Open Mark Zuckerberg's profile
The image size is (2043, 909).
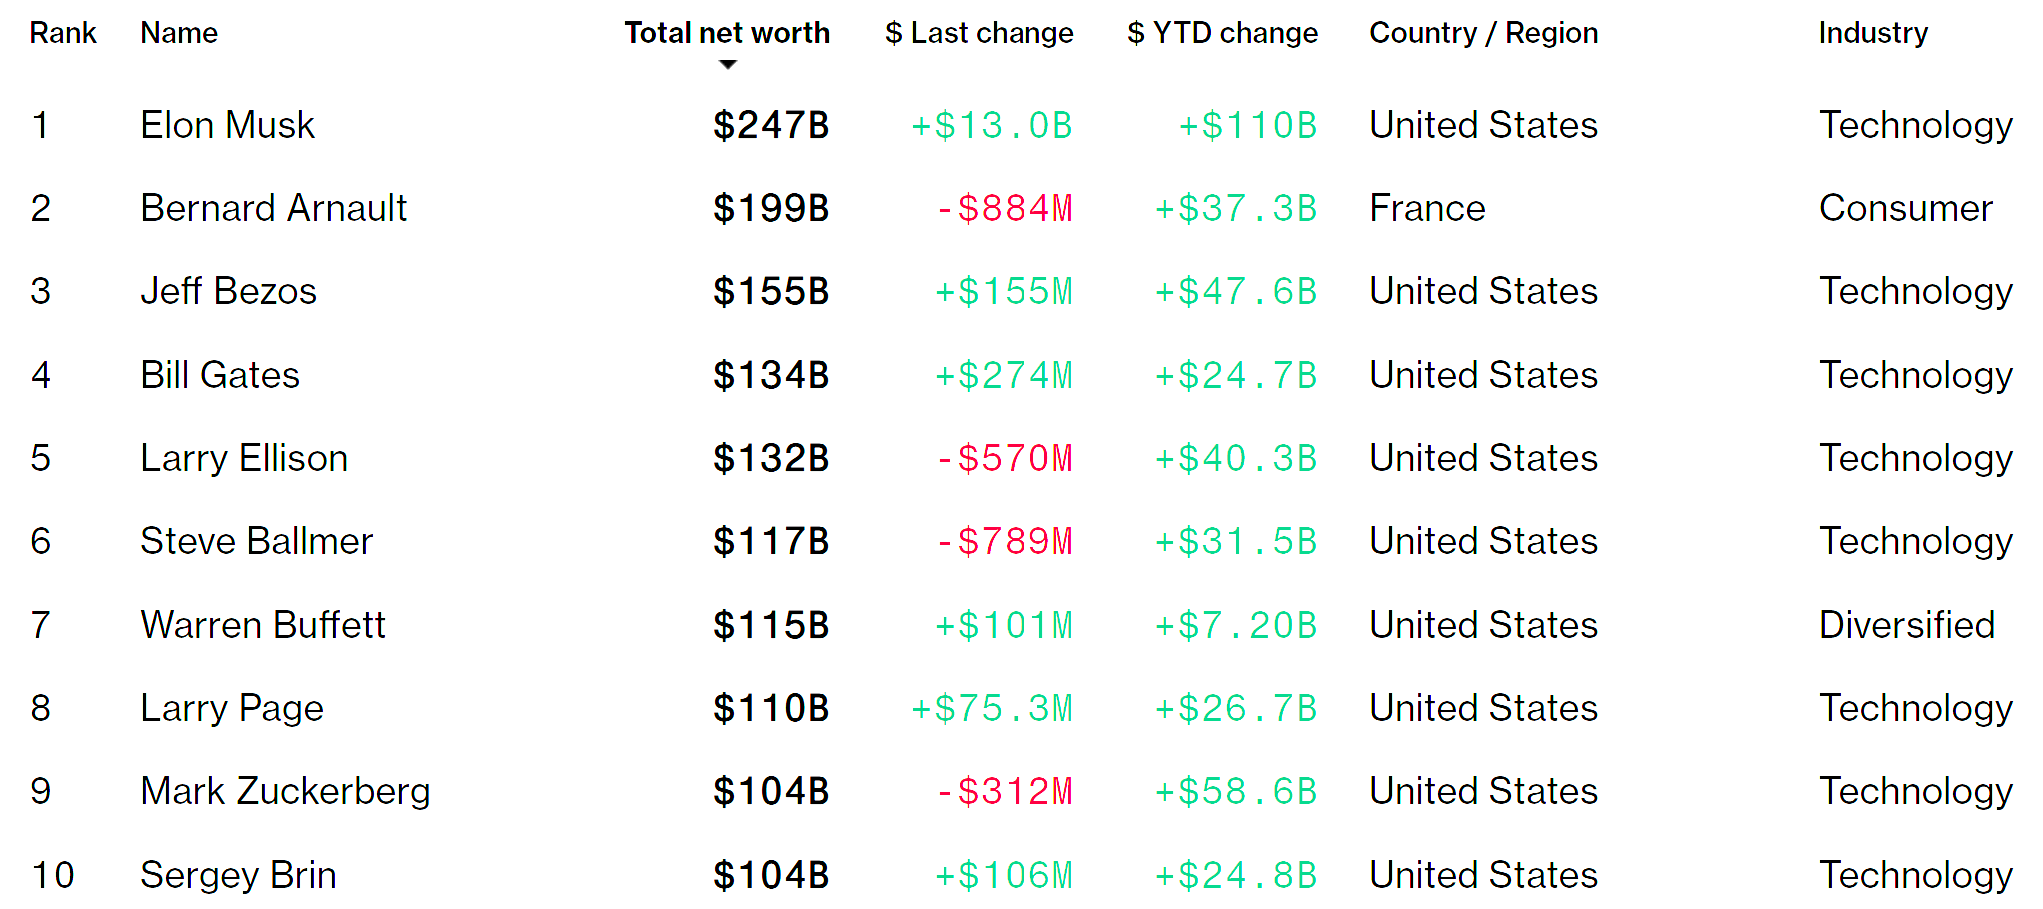coord(286,791)
